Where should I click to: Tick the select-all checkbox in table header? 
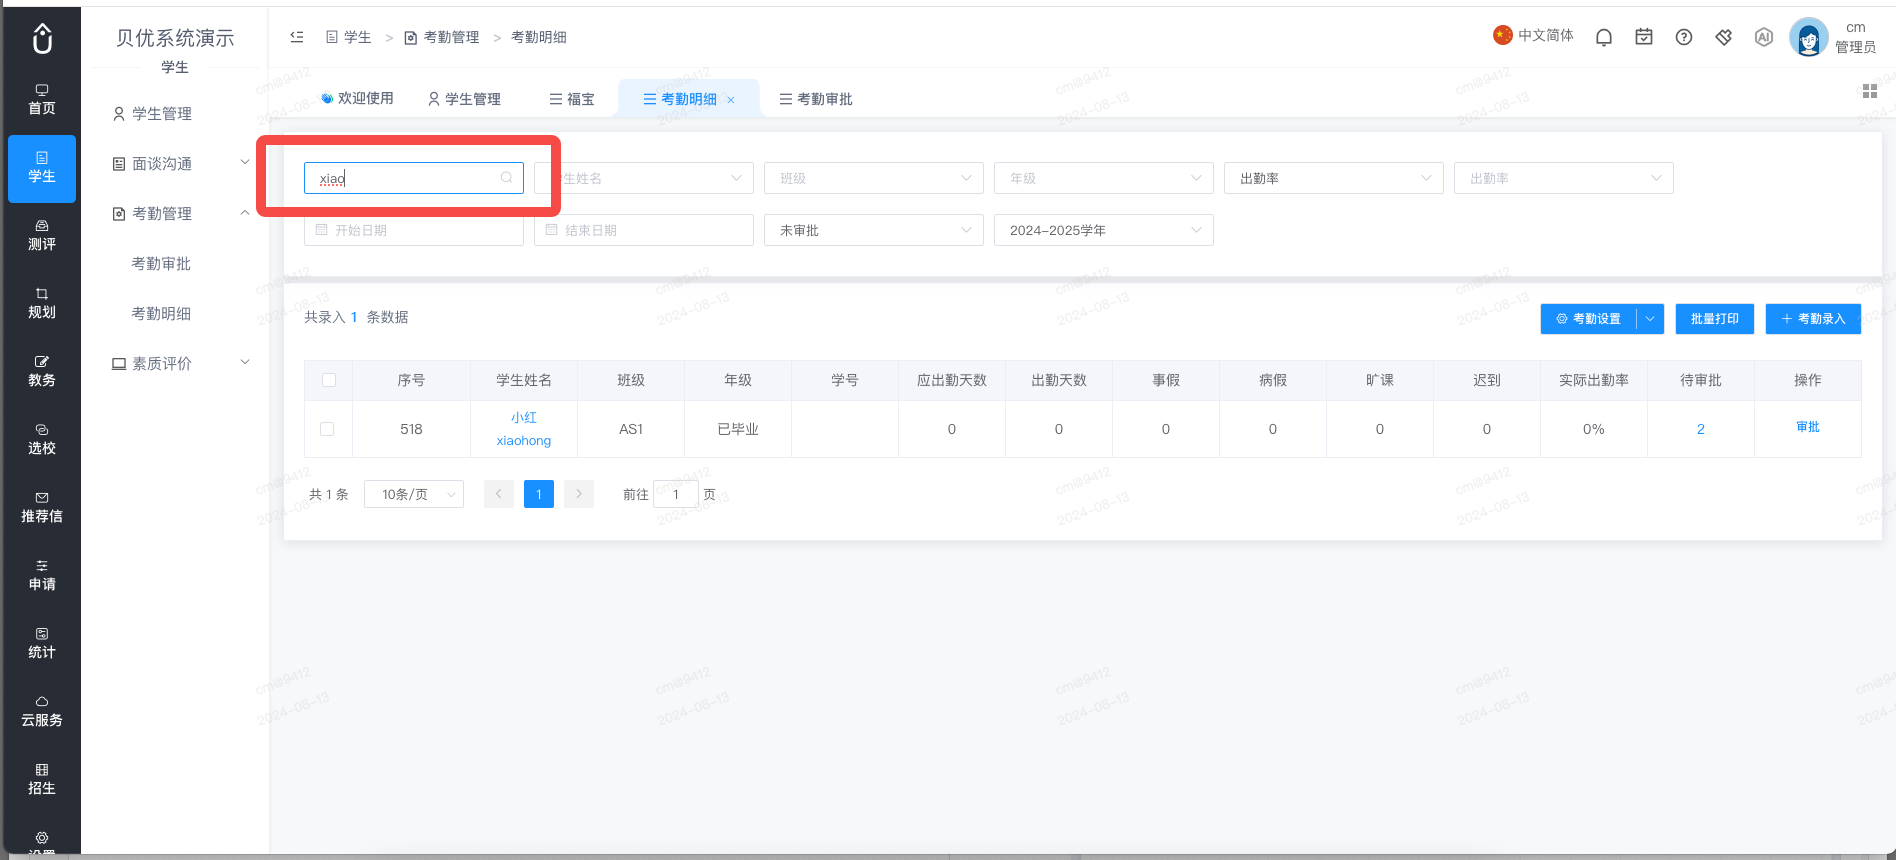pos(329,380)
